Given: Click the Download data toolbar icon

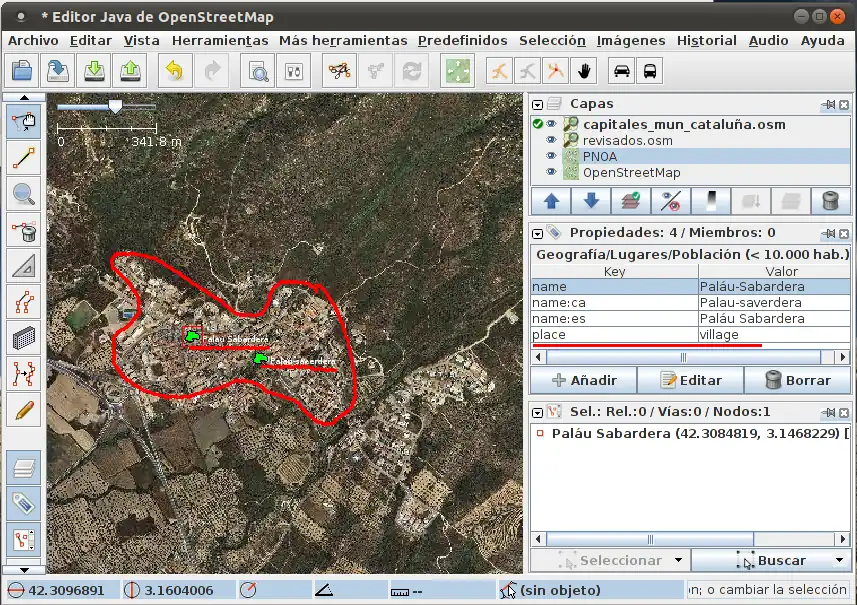Looking at the screenshot, I should (95, 71).
